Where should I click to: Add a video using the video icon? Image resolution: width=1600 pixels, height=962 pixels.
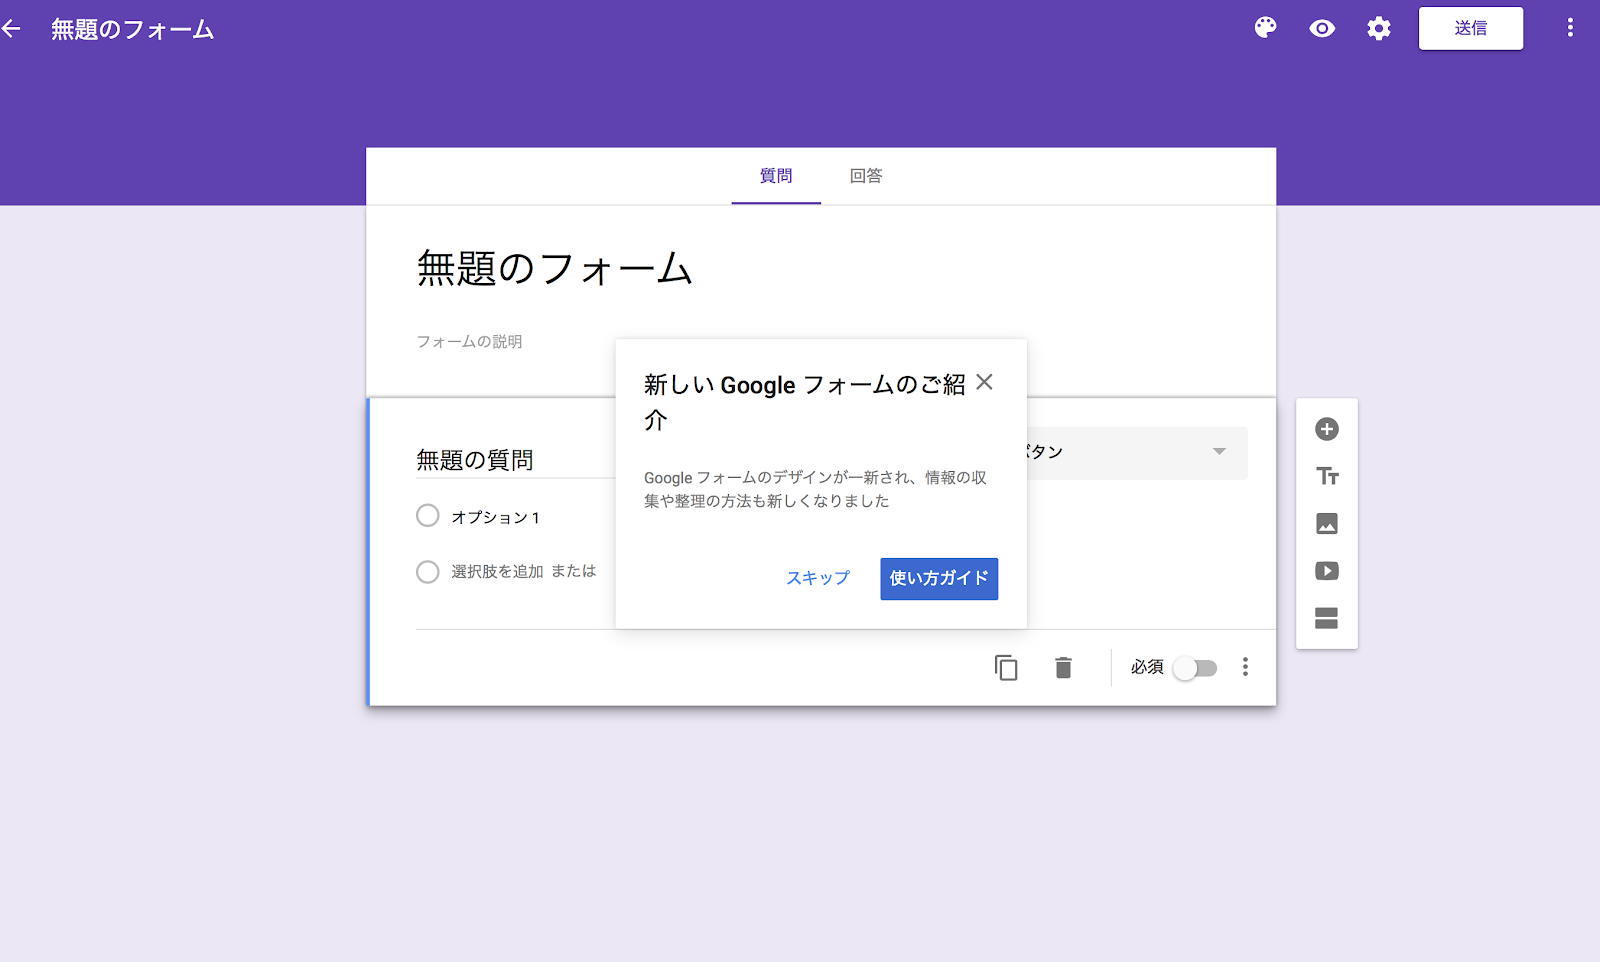coord(1327,571)
